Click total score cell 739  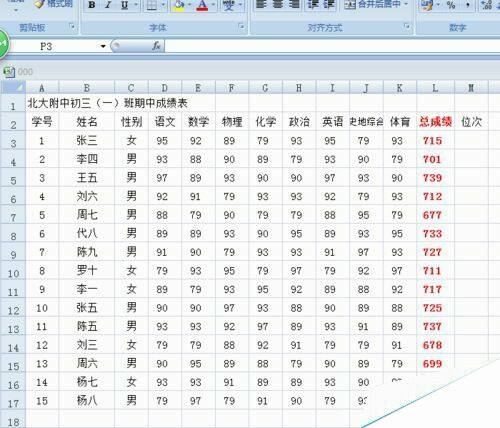click(x=435, y=178)
